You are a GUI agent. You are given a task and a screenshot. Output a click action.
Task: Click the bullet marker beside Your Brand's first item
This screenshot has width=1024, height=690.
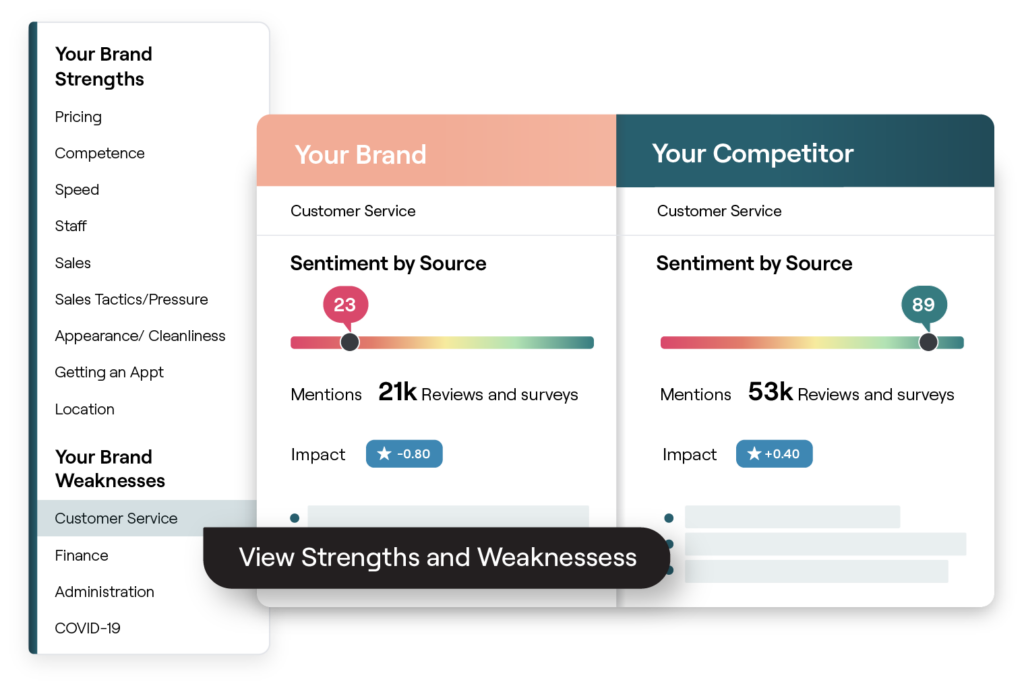pos(294,518)
